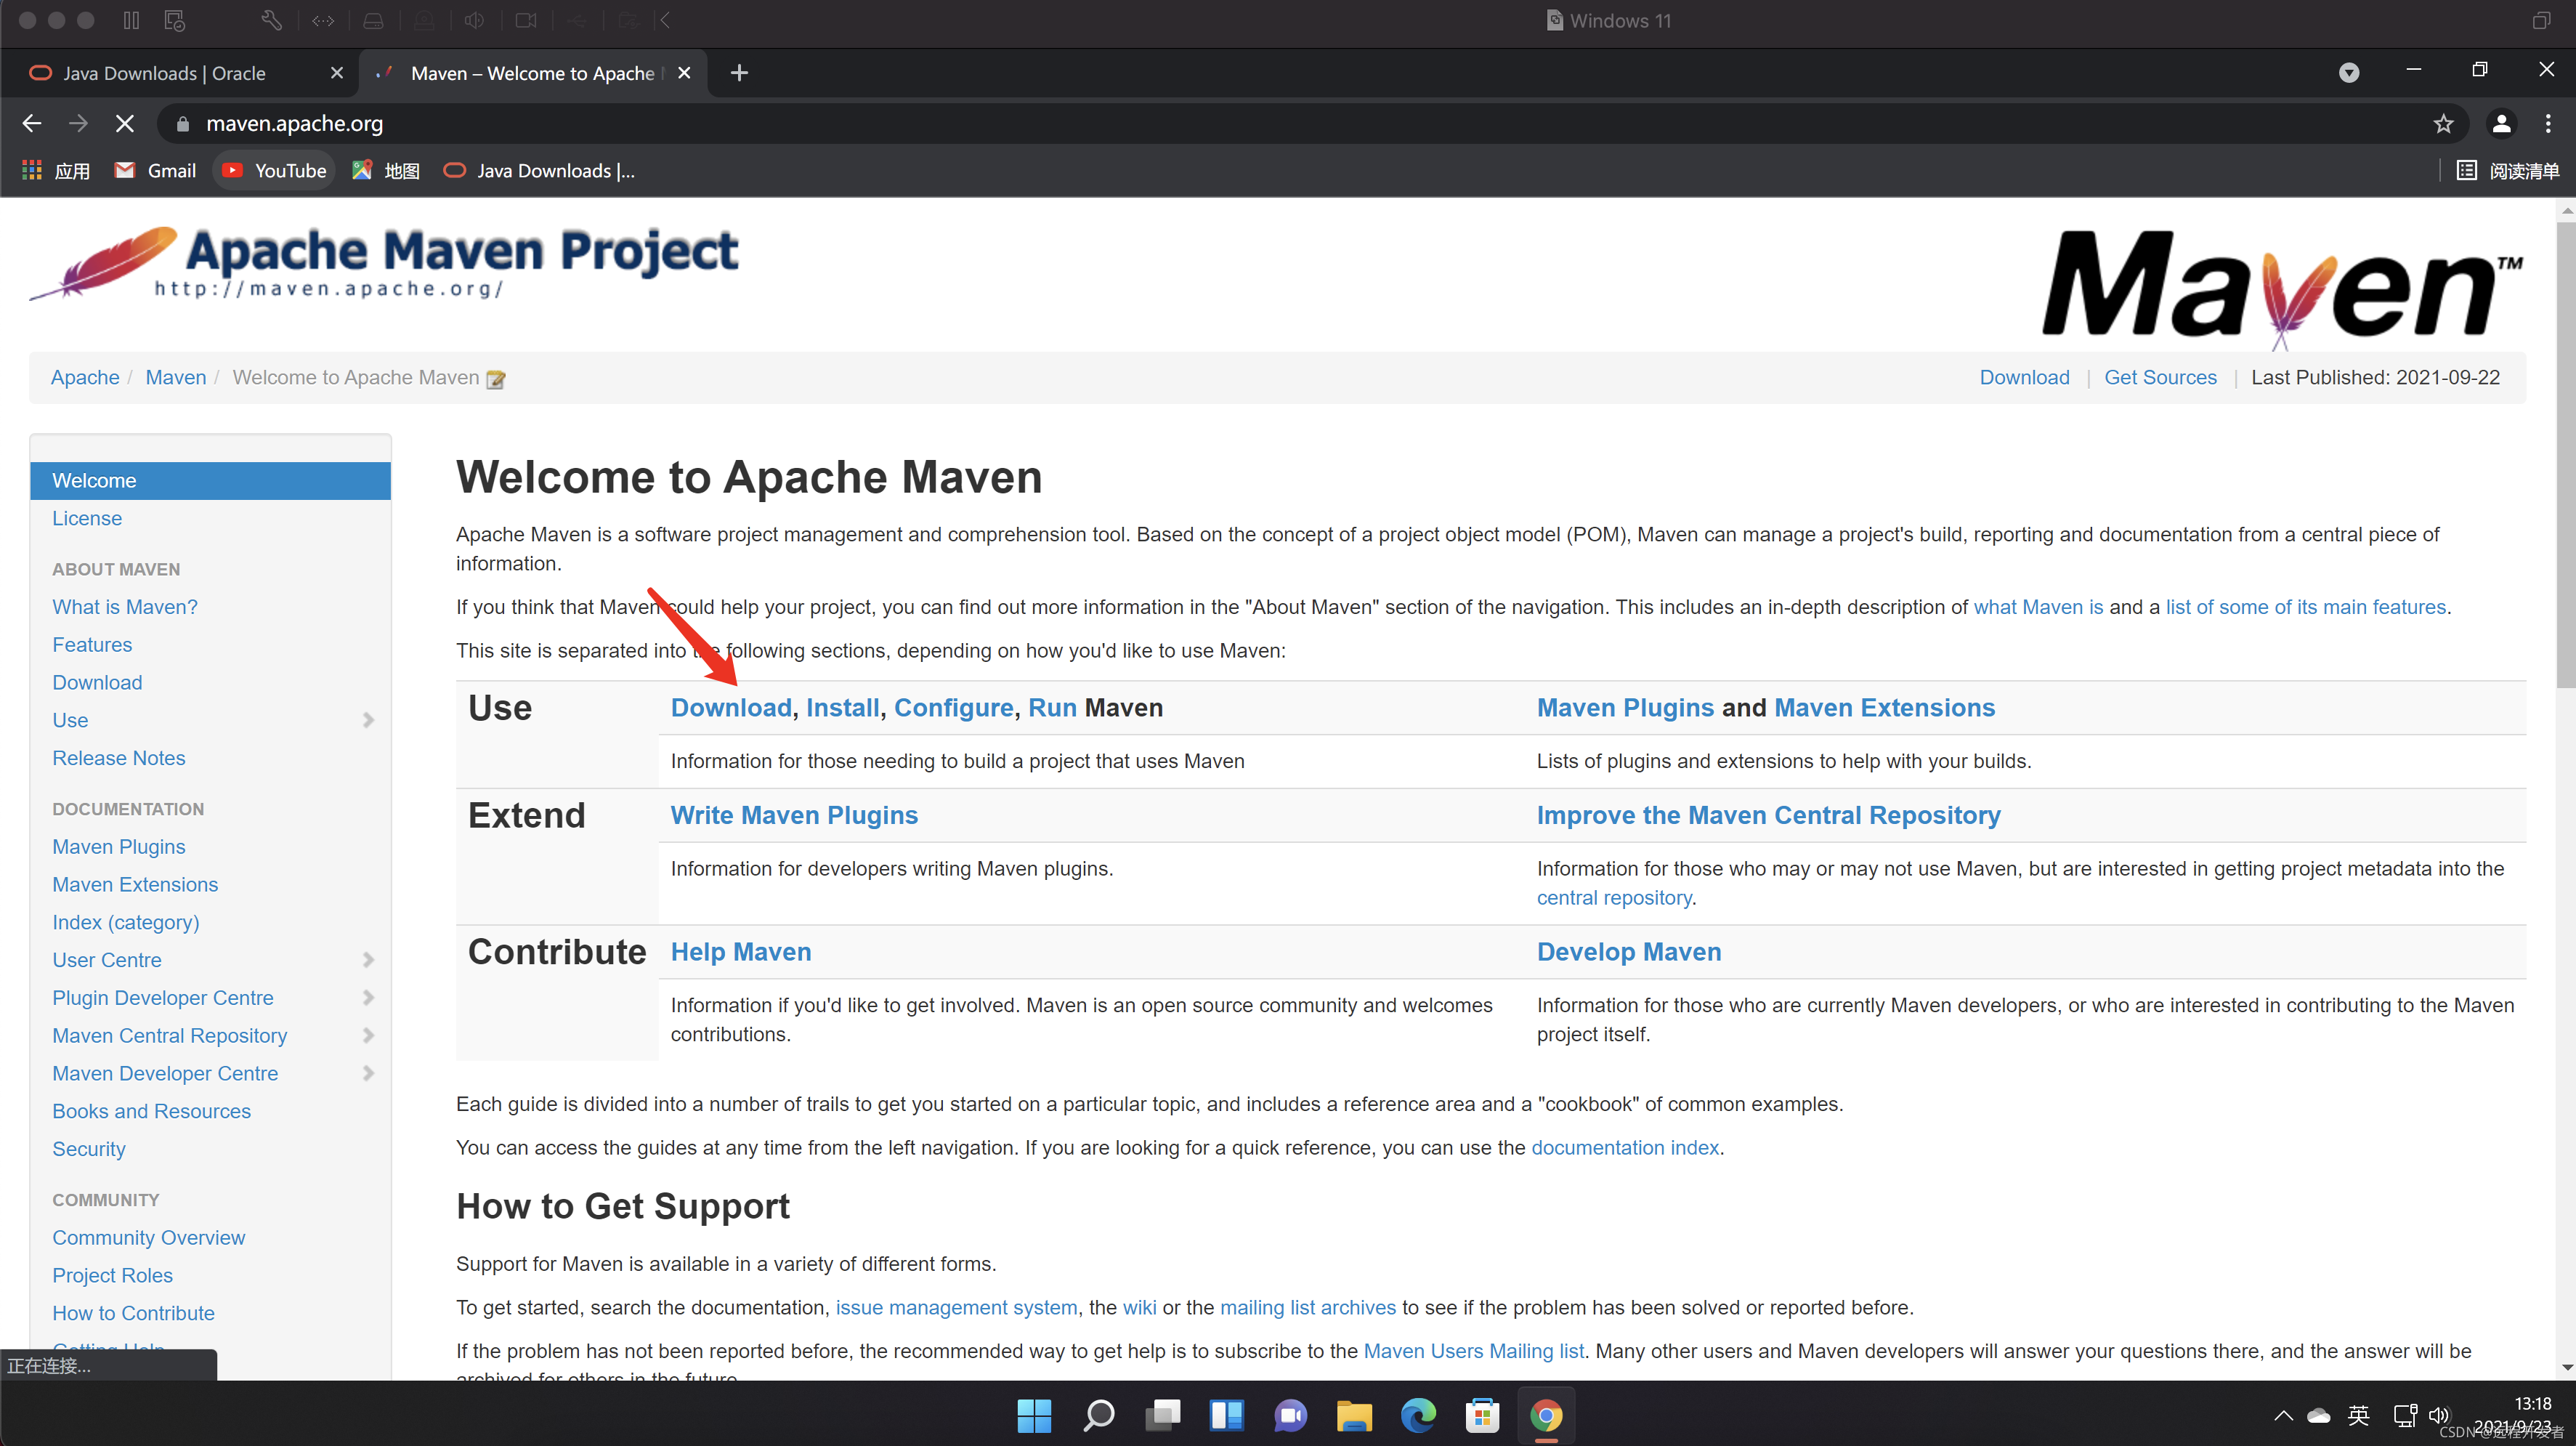Screen dimensions: 2576x1446
Task: Click the VM sound speaker icon
Action: (x=475, y=20)
